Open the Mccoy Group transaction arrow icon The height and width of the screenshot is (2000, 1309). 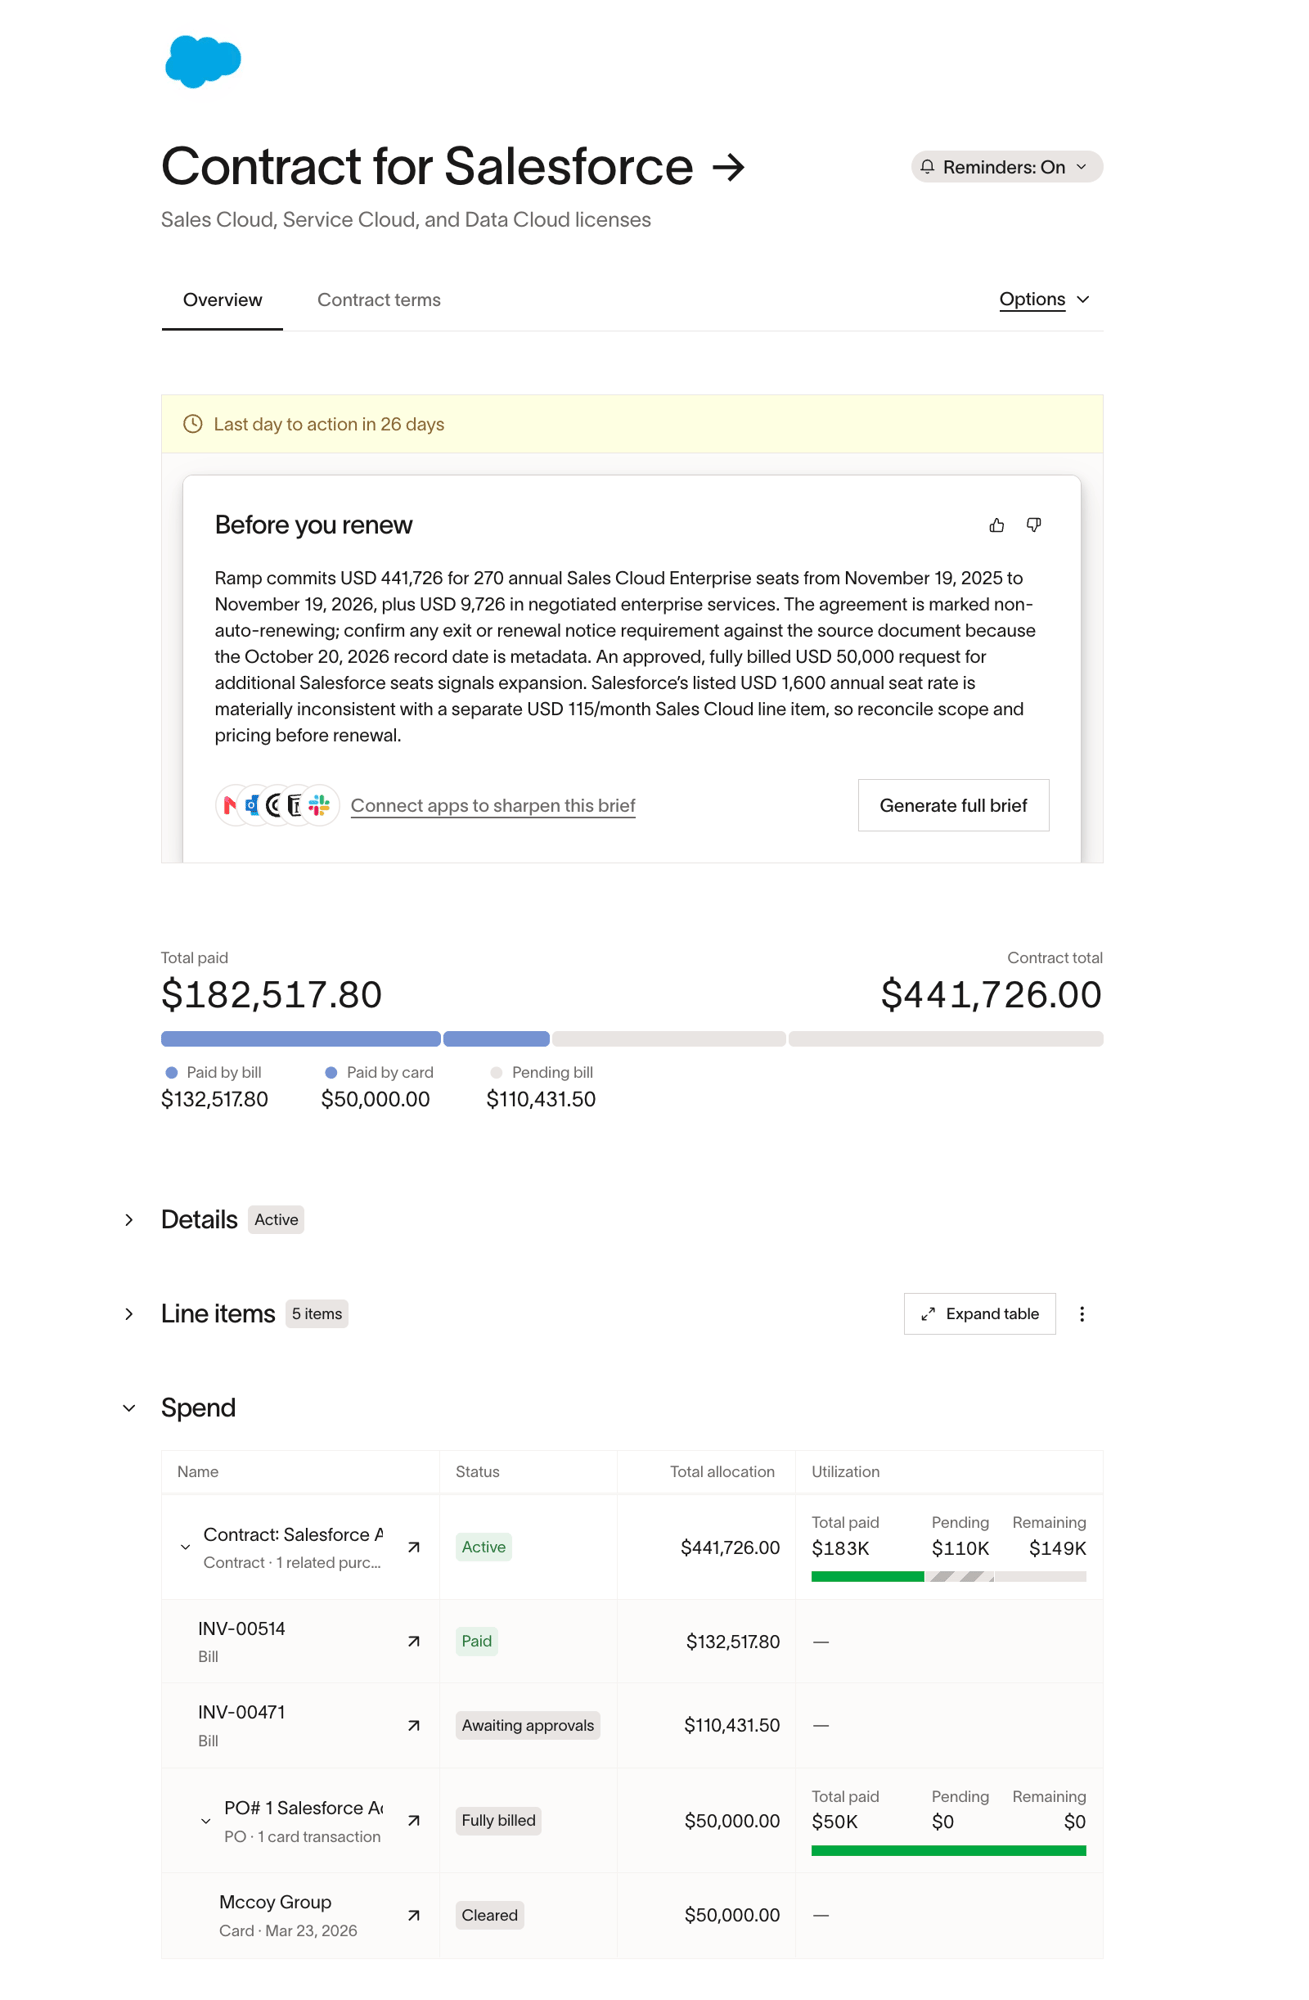pos(414,1915)
